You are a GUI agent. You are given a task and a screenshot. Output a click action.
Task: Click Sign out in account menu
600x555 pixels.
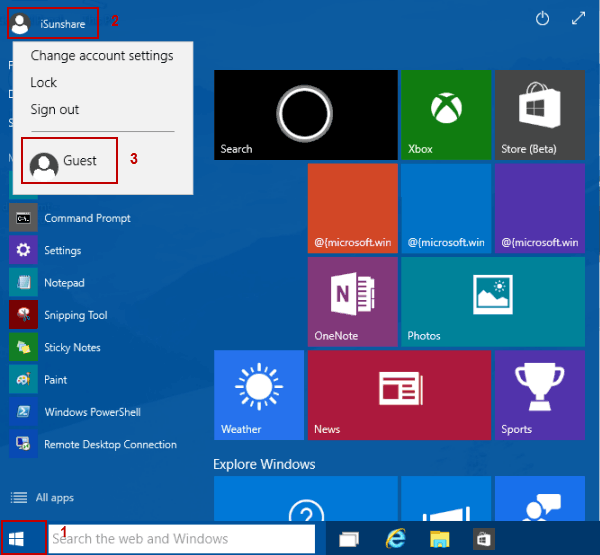point(55,110)
